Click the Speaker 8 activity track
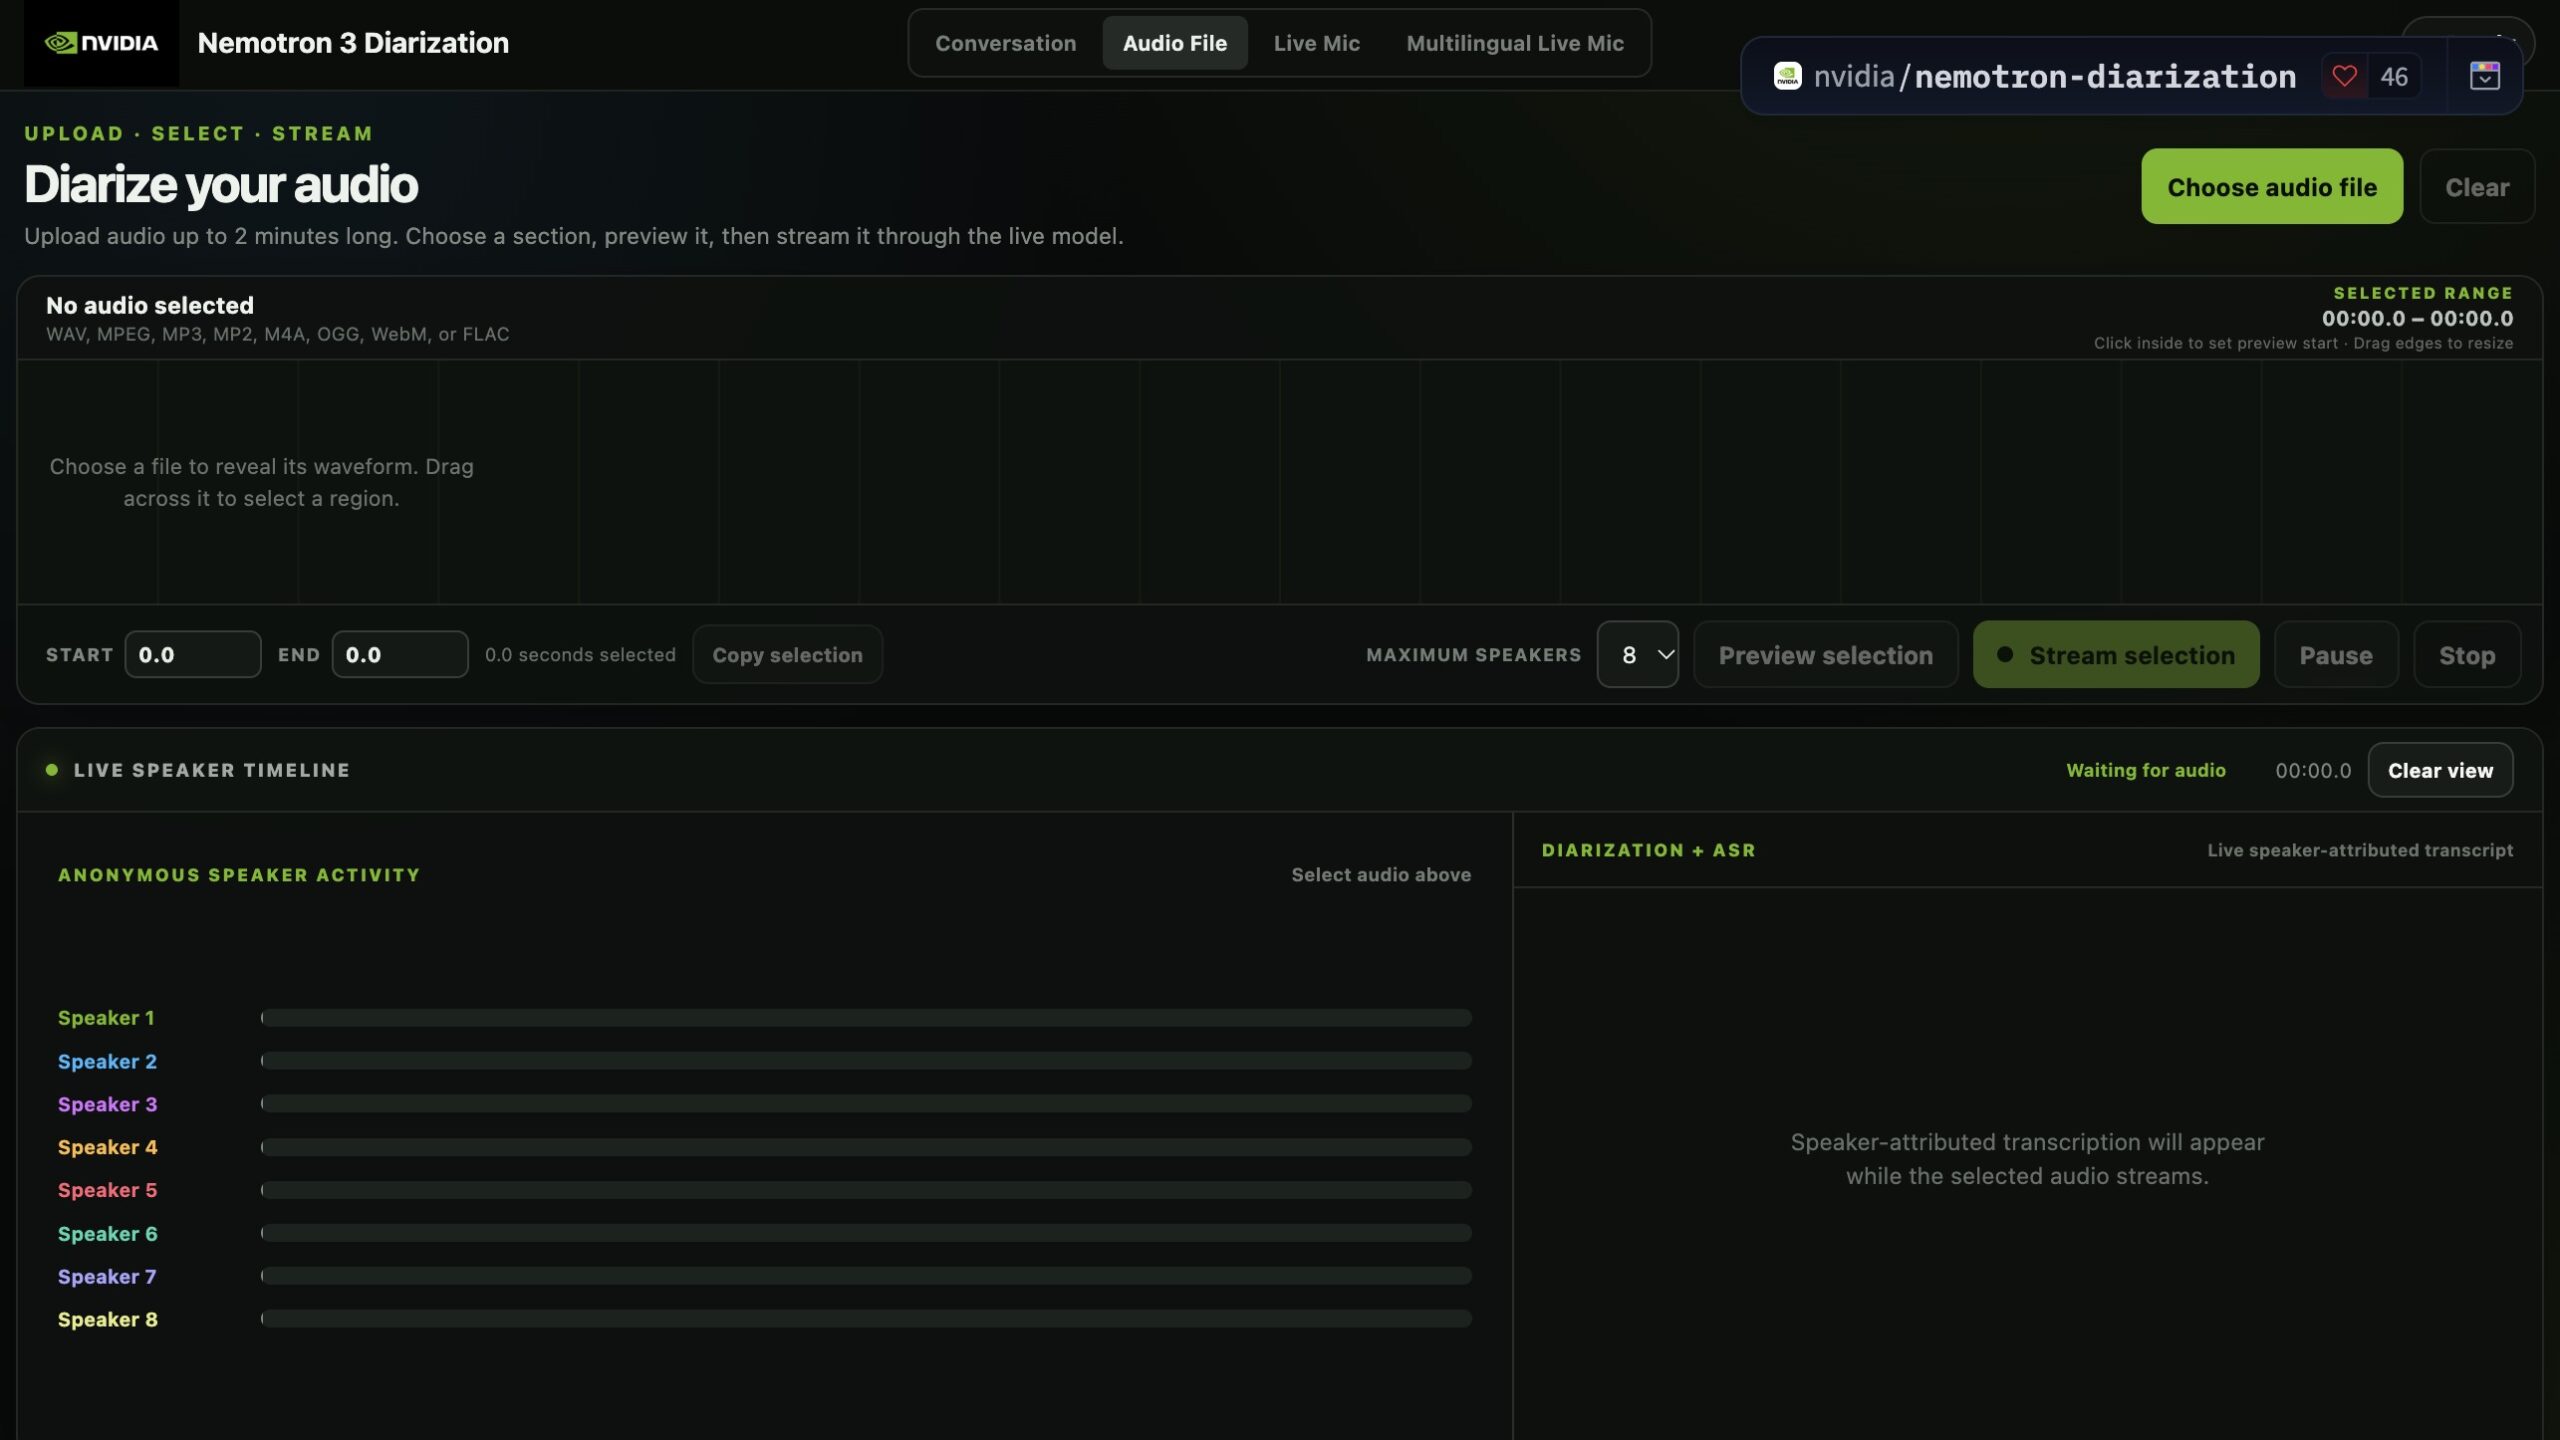Image resolution: width=2560 pixels, height=1440 pixels. click(866, 1319)
